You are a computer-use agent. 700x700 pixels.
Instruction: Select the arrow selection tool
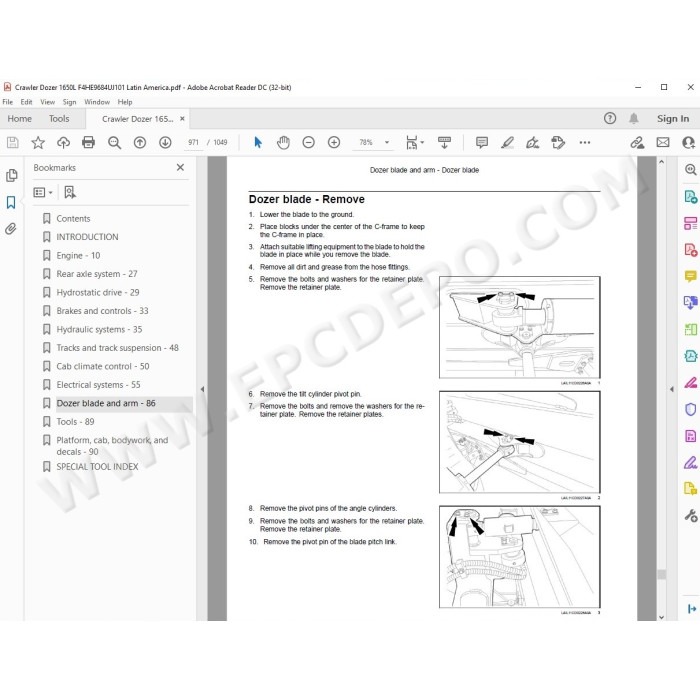(258, 142)
